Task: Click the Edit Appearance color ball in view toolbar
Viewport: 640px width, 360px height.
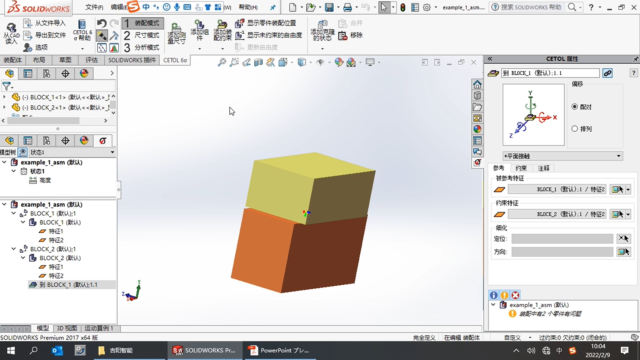Action: pyautogui.click(x=339, y=62)
